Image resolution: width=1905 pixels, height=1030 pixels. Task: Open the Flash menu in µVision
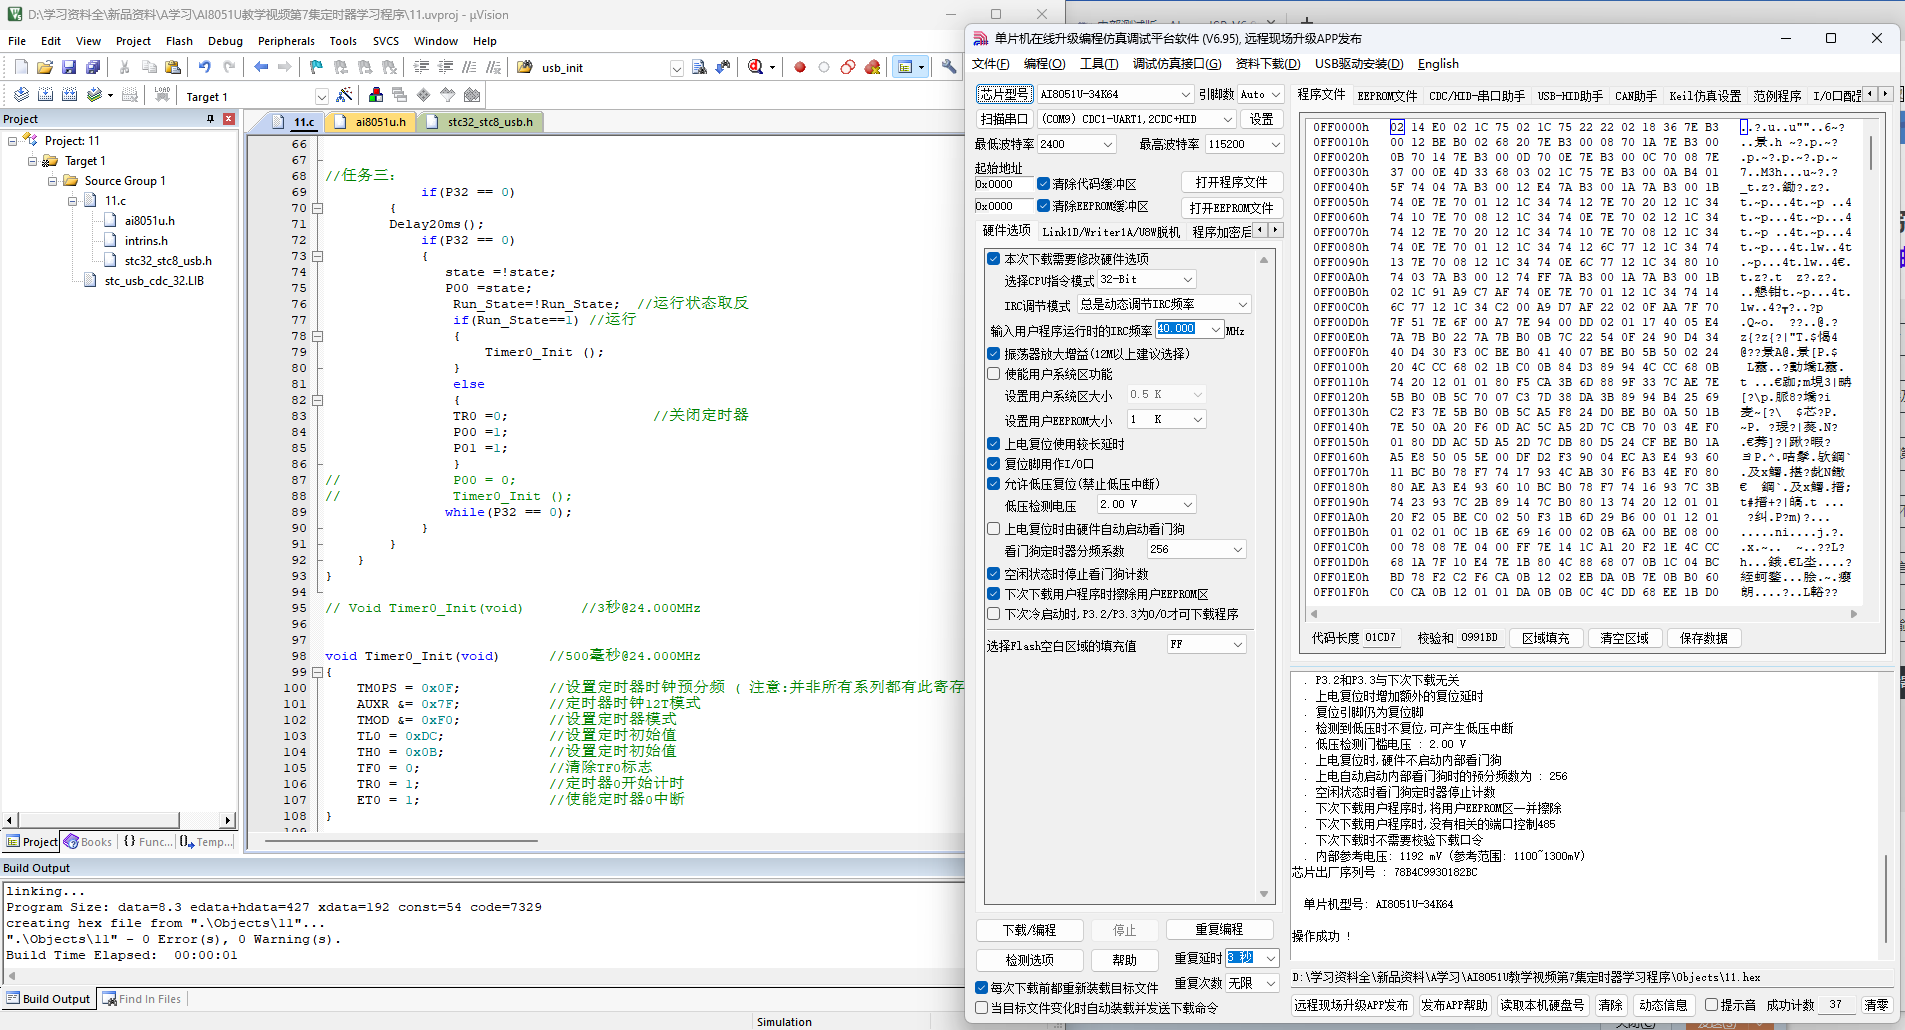[x=179, y=41]
